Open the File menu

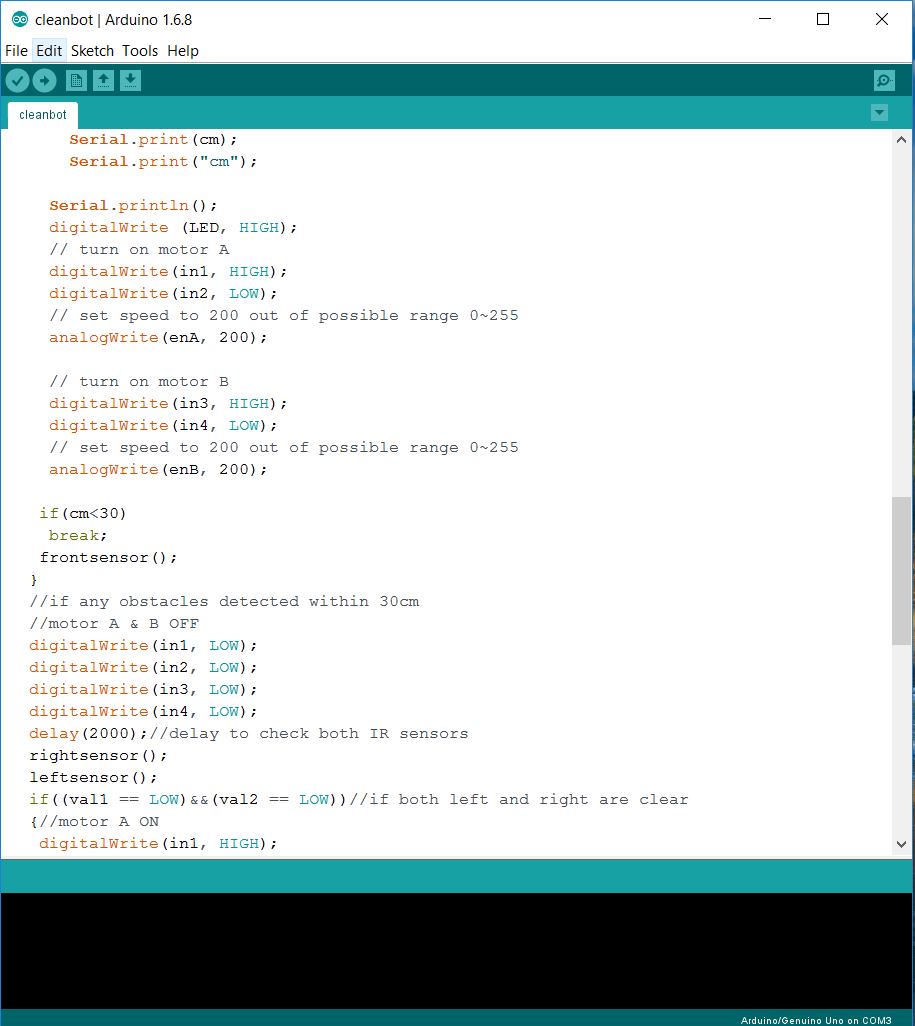(x=16, y=50)
